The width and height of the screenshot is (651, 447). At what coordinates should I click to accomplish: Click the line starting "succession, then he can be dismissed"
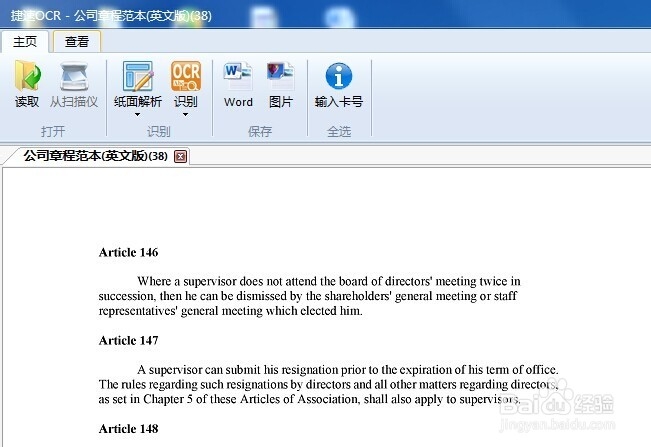[308, 296]
